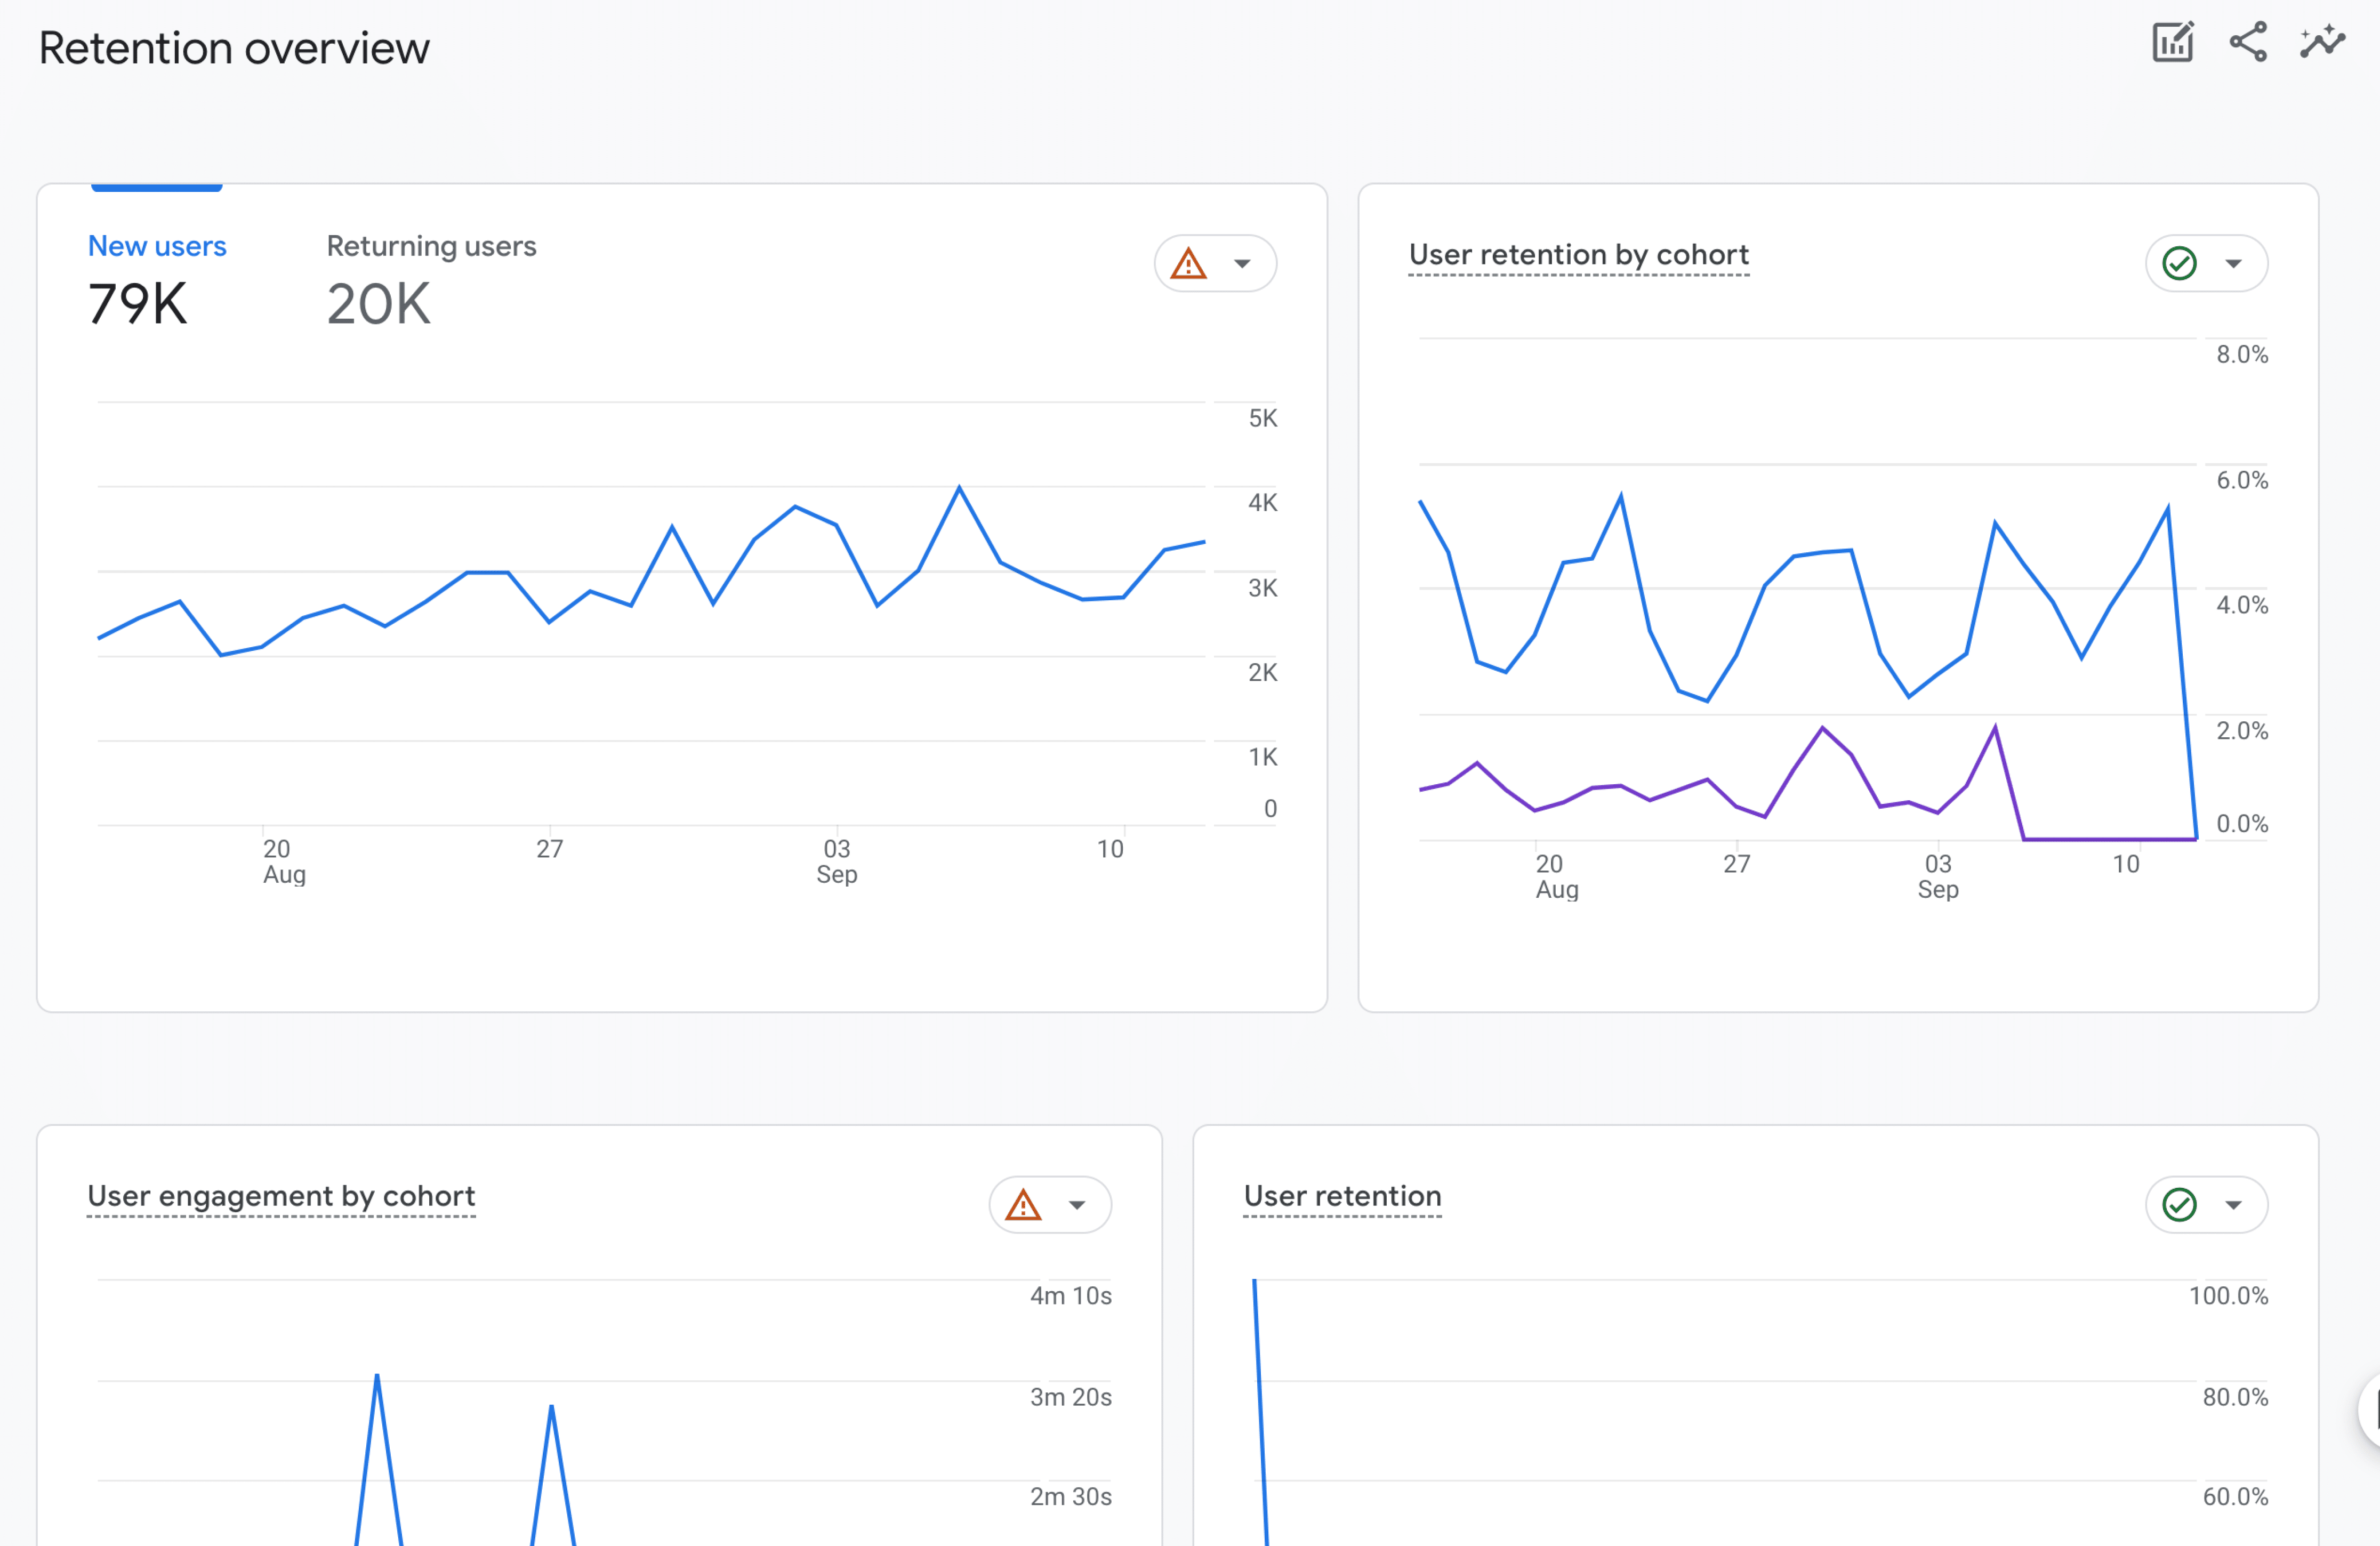Expand dropdown arrow on User retention by cohort

tap(2233, 264)
